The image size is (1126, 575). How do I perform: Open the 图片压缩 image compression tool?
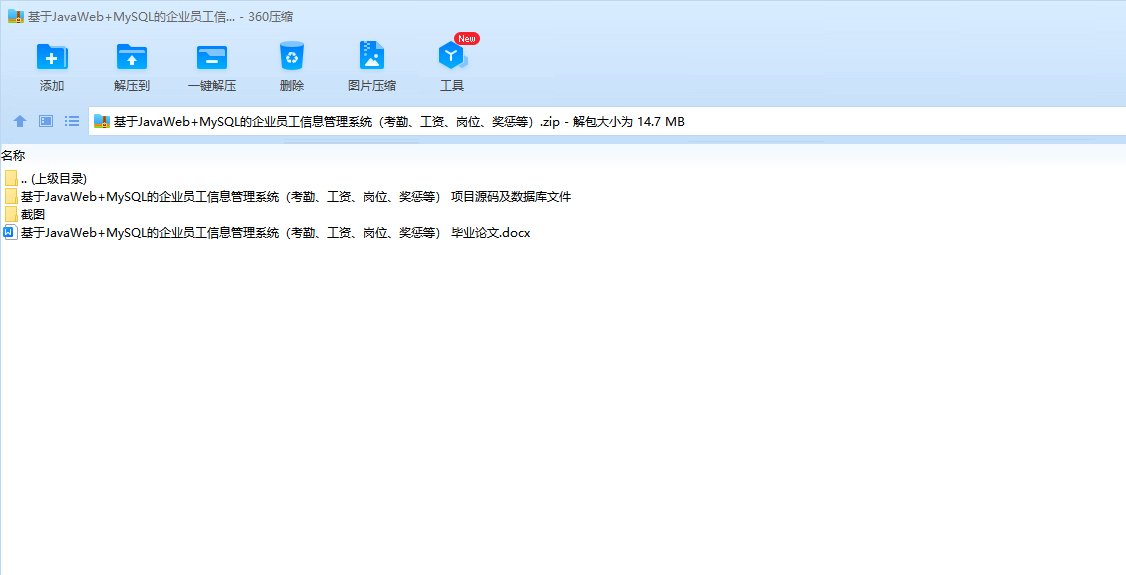(372, 56)
